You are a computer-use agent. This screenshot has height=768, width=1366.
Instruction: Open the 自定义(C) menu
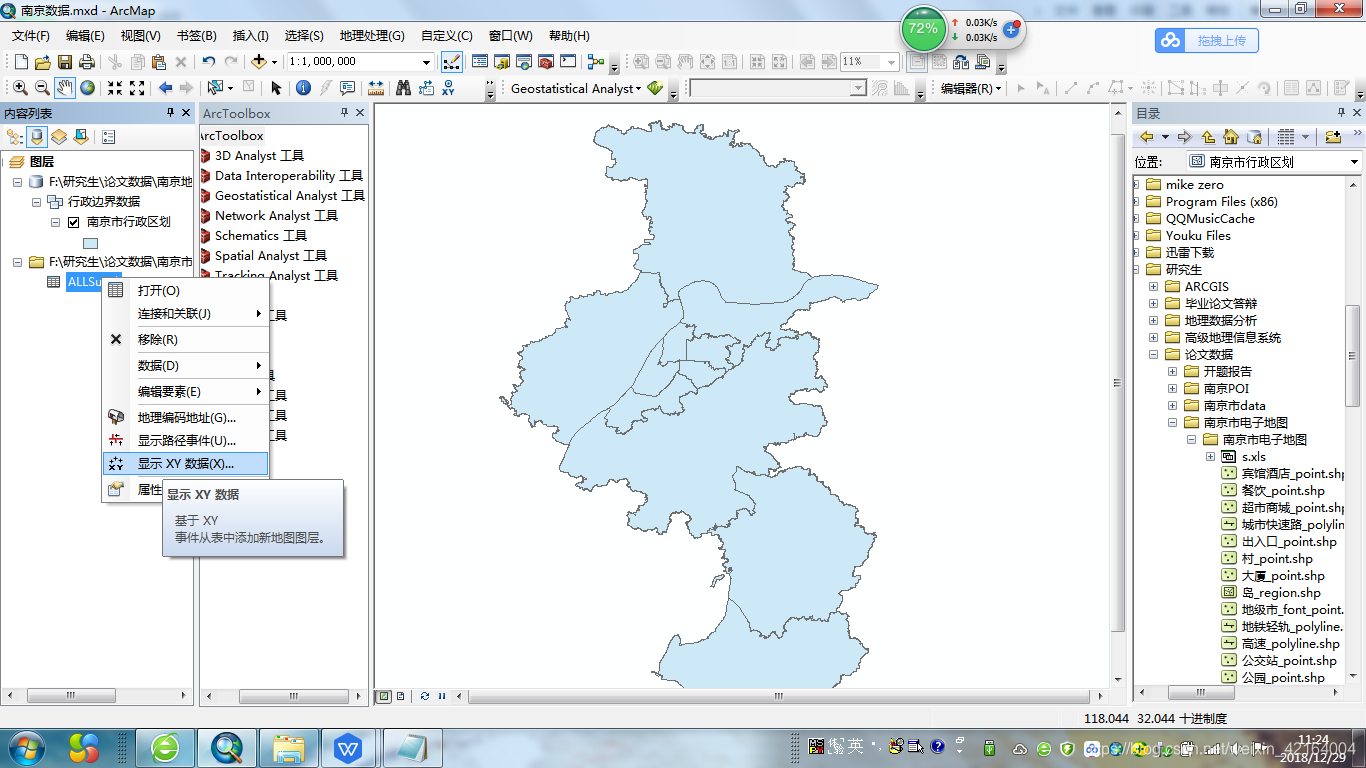pos(446,35)
